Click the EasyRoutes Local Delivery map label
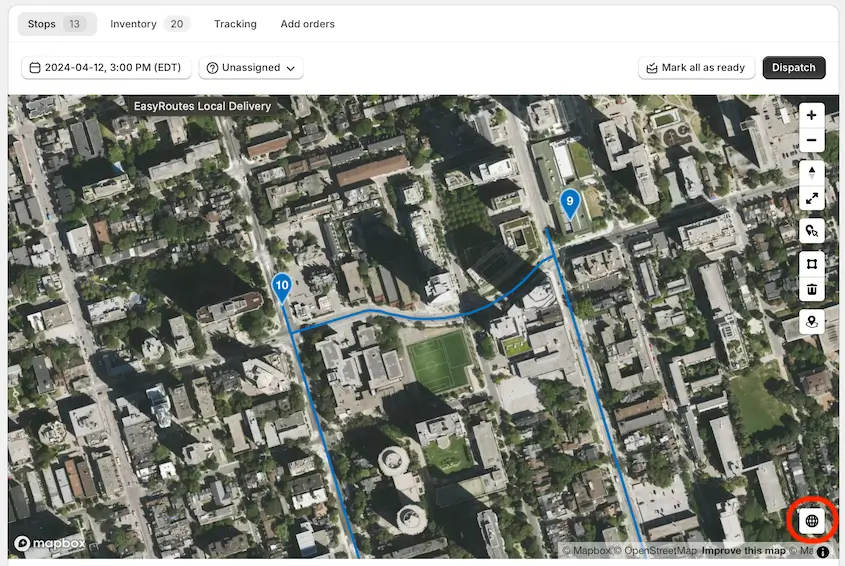Screen dimensions: 845x566 pos(202,106)
